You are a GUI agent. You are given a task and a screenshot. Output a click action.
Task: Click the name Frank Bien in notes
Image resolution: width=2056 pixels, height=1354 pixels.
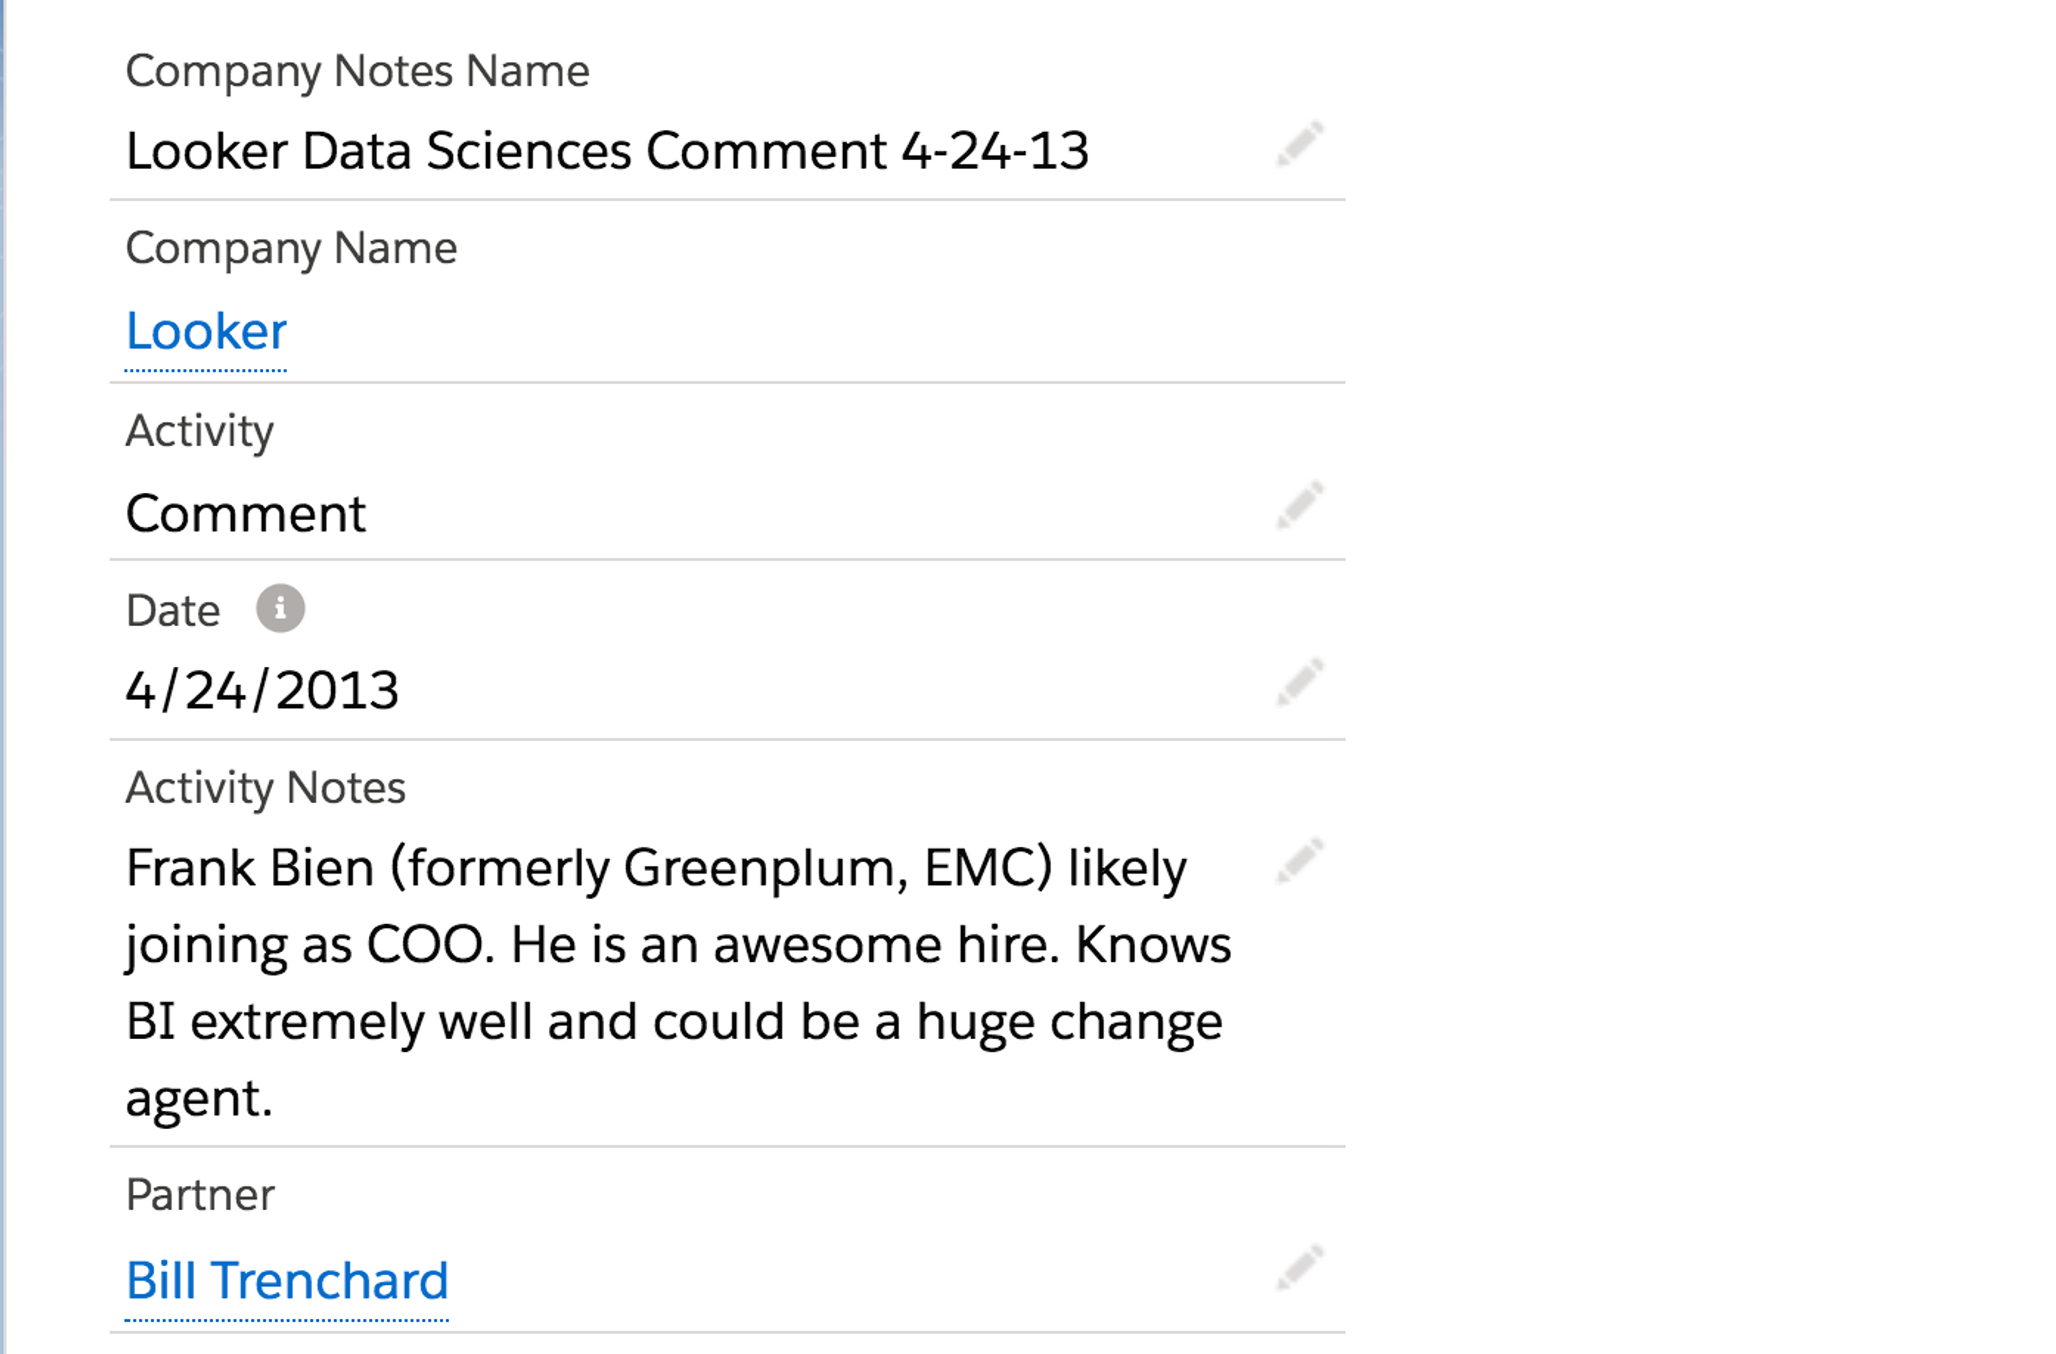(249, 867)
